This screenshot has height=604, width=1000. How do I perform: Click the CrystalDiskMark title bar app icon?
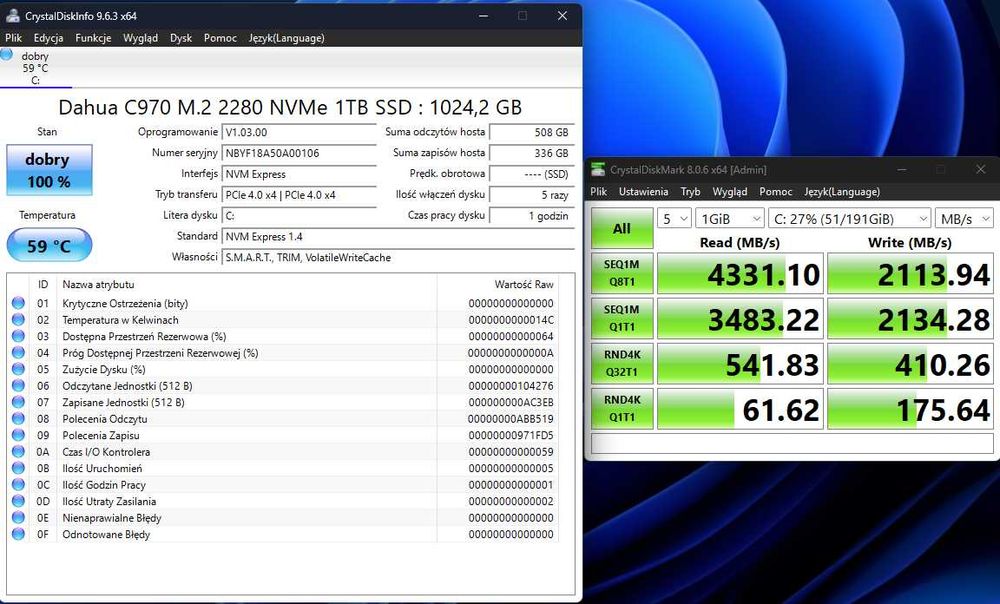click(x=598, y=170)
